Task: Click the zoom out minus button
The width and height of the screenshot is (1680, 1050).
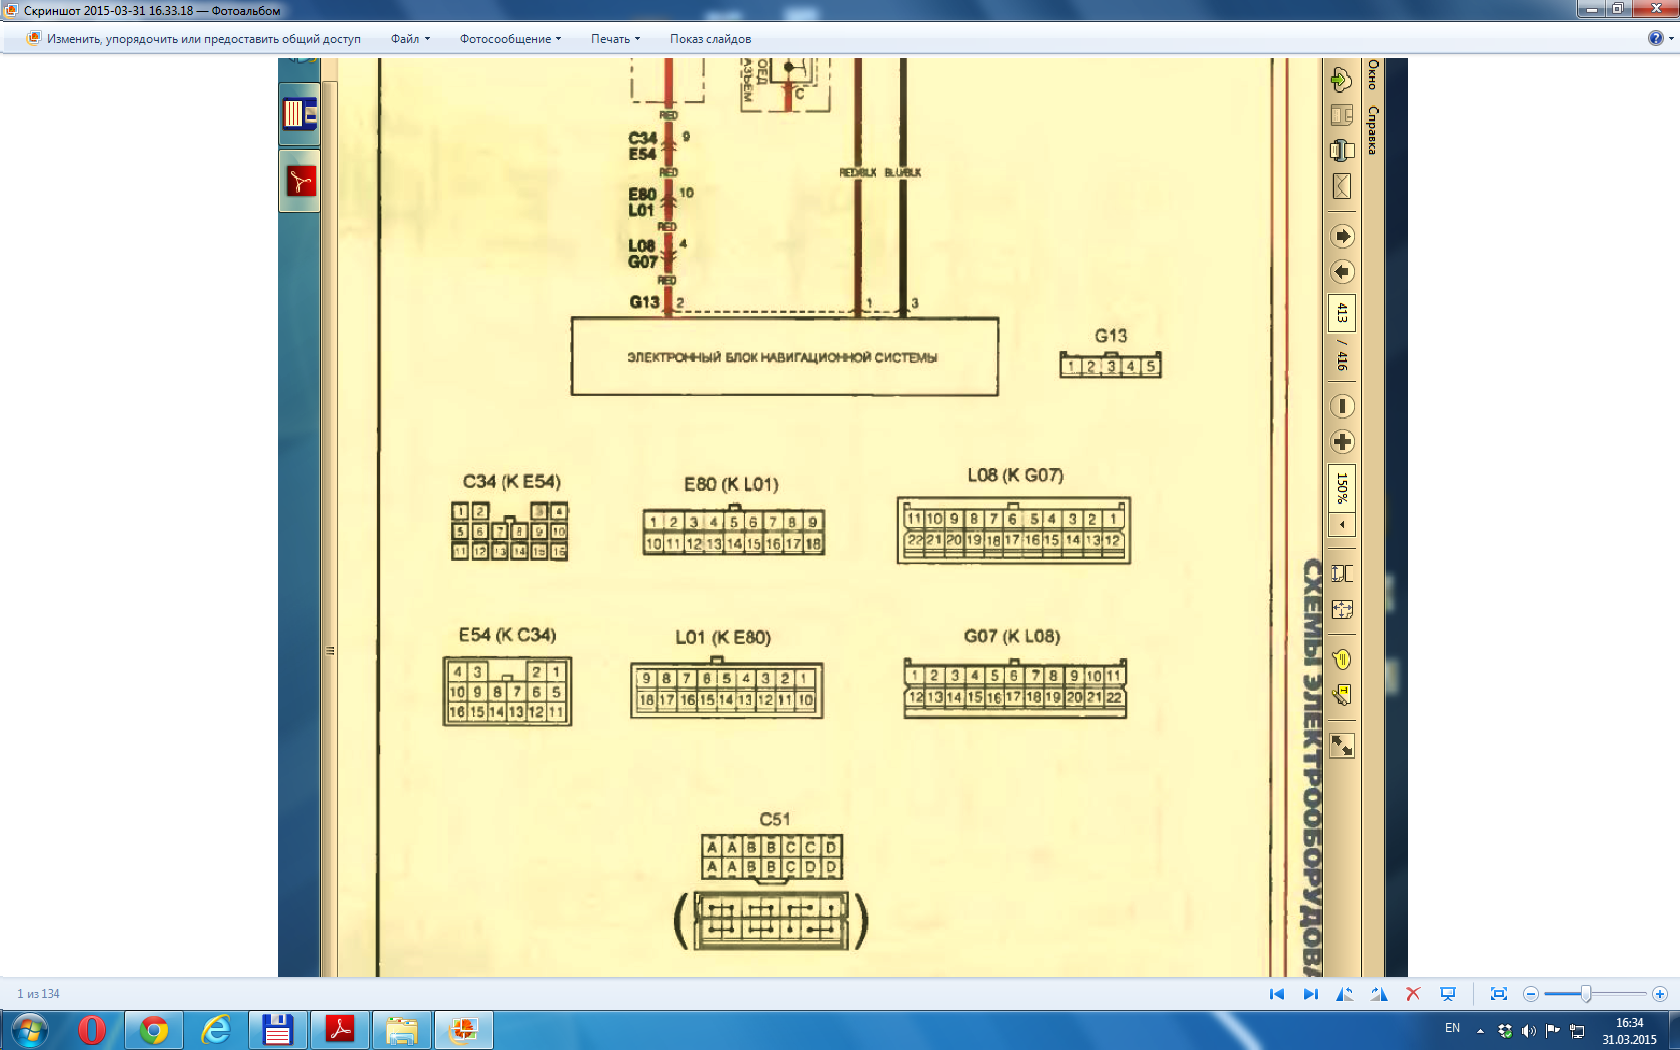Action: pos(1530,994)
